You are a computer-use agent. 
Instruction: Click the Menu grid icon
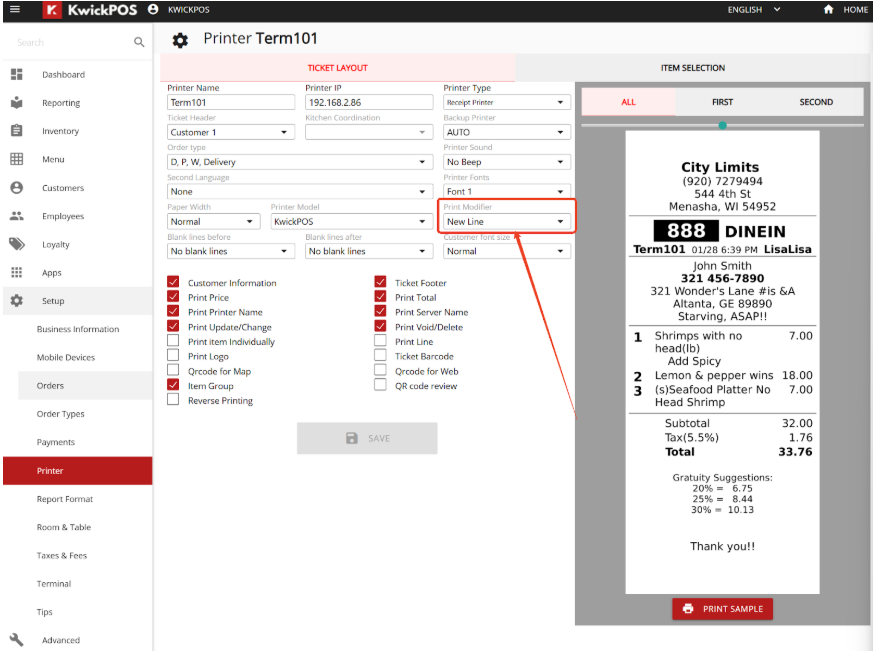coord(17,159)
